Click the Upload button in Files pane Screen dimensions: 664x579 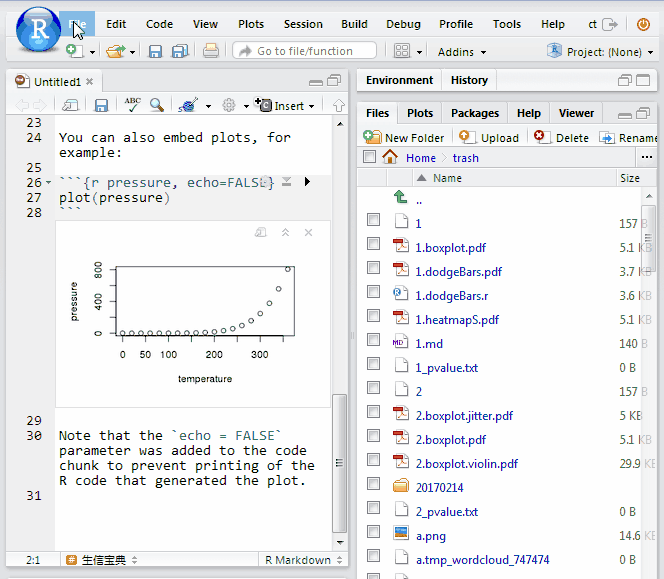point(489,137)
